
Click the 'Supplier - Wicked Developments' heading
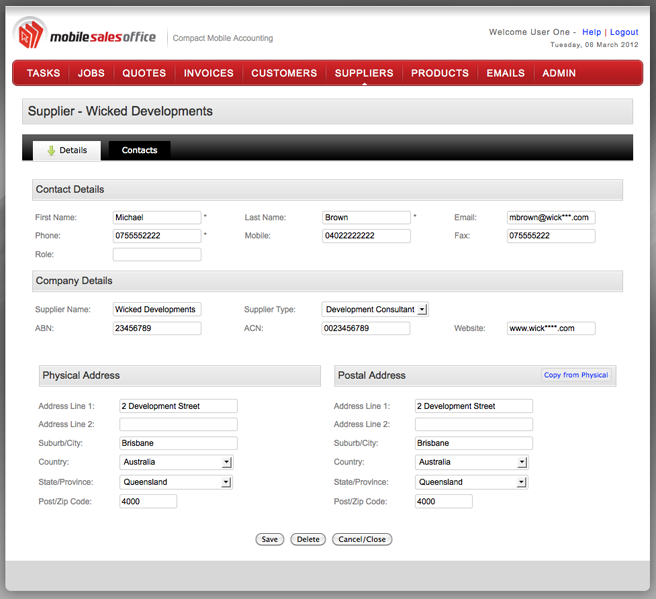pyautogui.click(x=120, y=111)
